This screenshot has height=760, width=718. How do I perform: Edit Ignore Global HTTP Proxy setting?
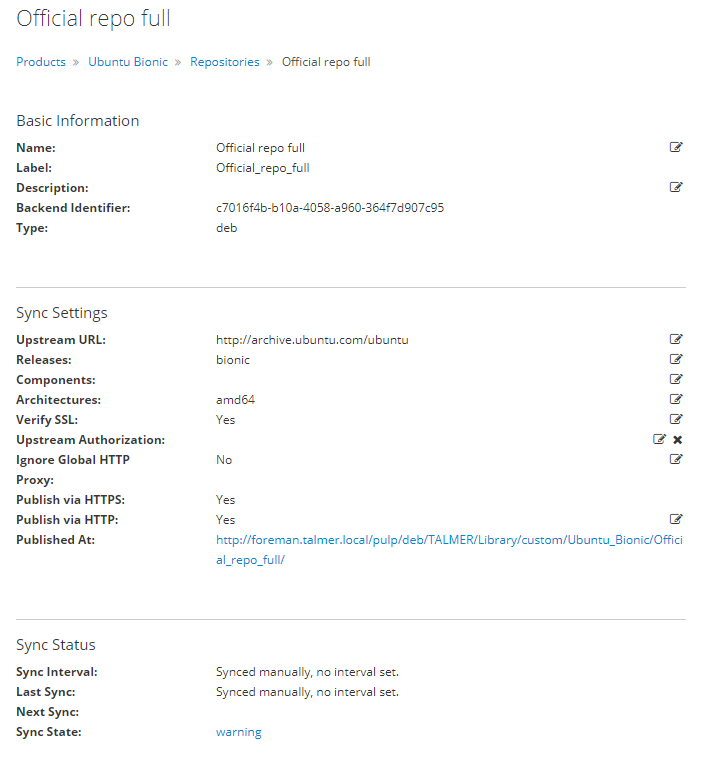pos(676,459)
